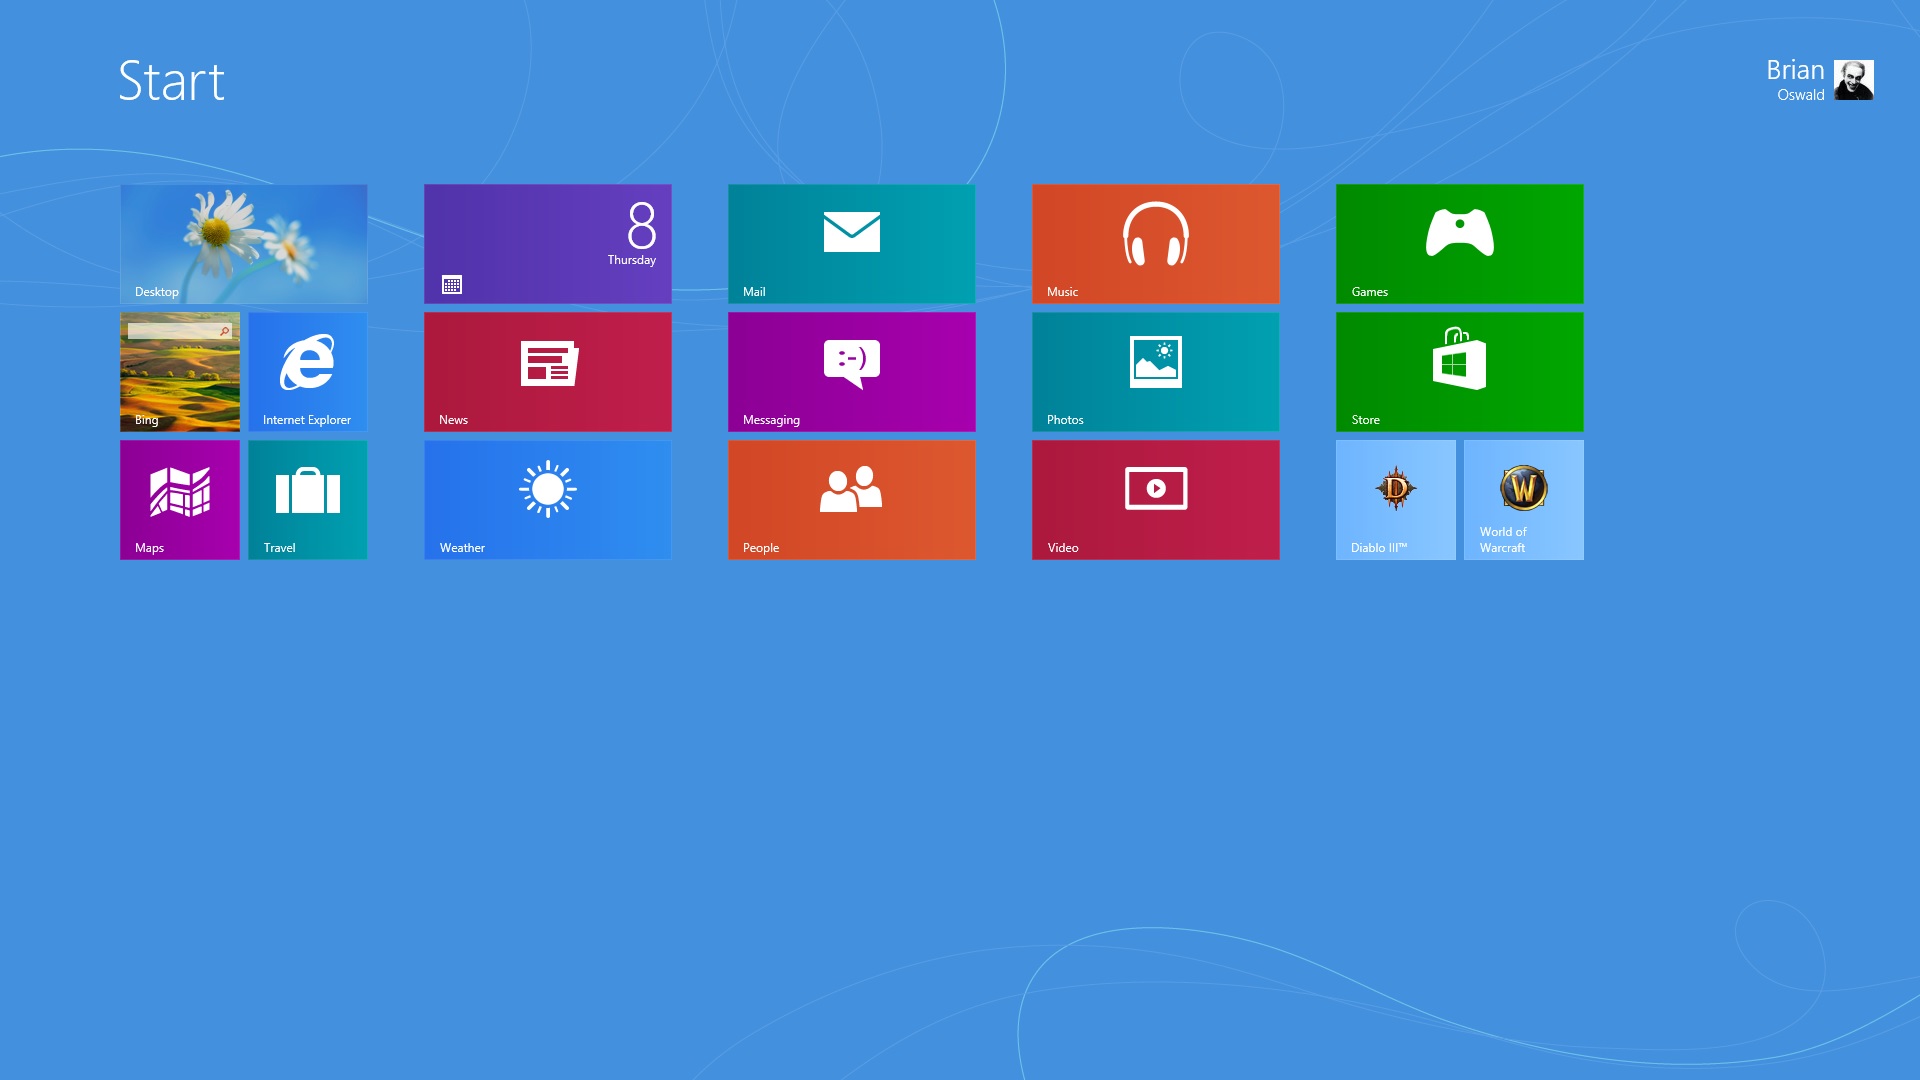Open the Mail app tile

coord(851,243)
